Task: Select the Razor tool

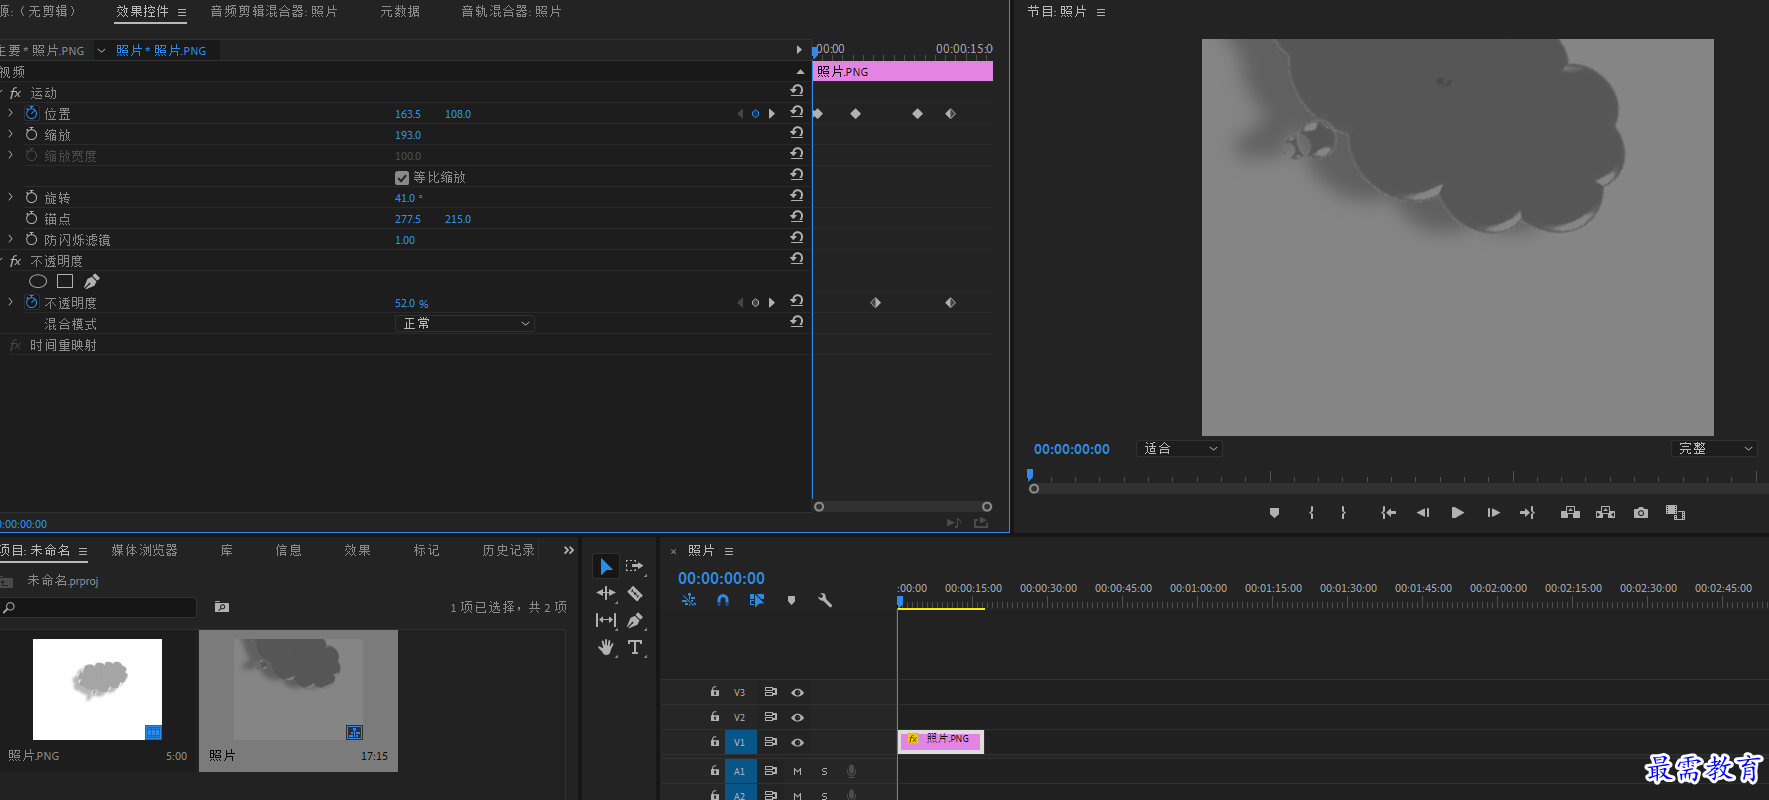Action: (x=634, y=594)
